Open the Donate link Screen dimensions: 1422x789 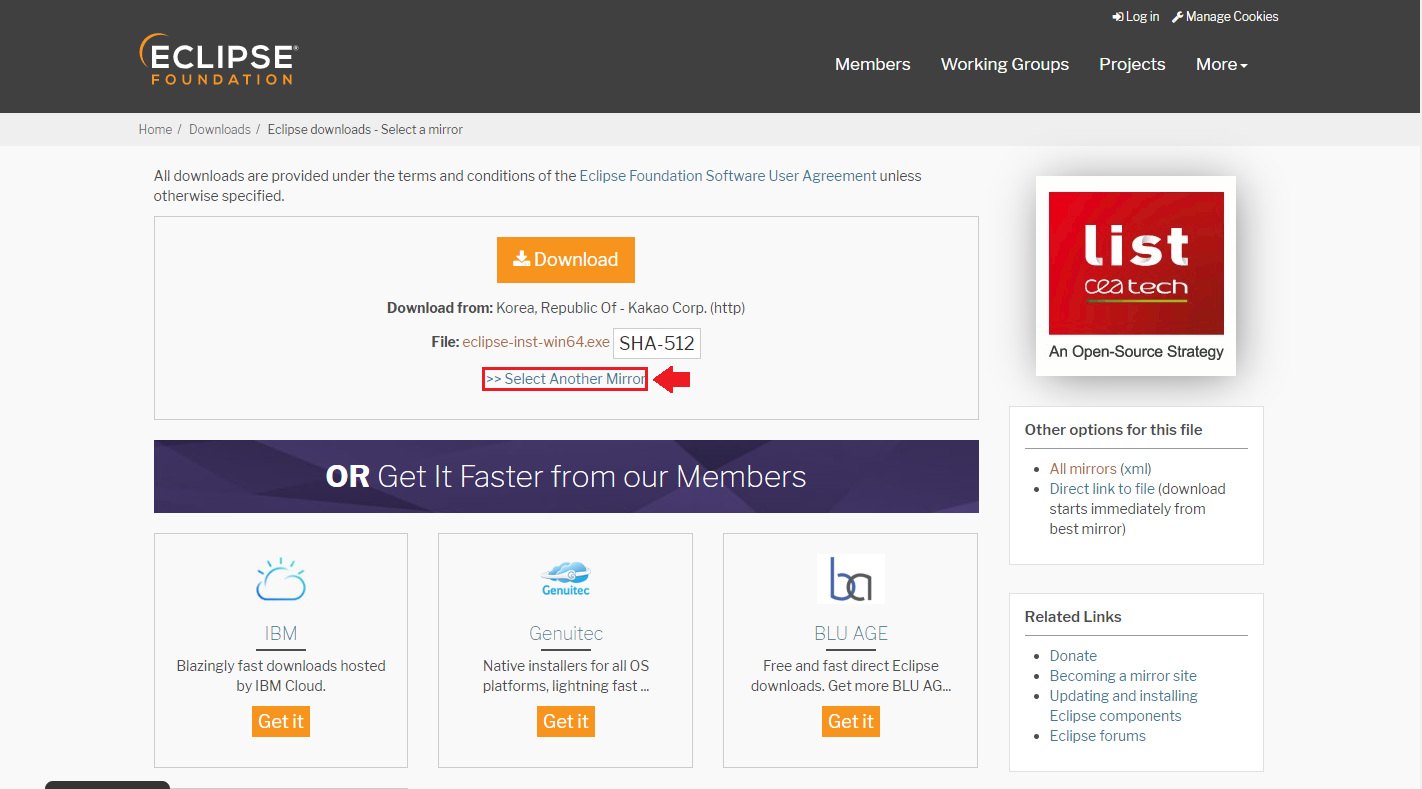(x=1073, y=656)
